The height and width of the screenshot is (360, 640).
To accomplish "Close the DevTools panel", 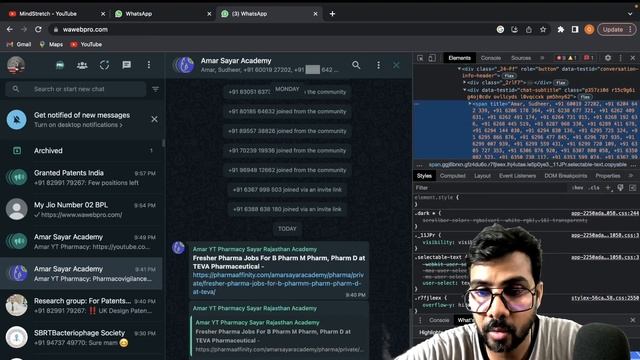I will pos(633,58).
